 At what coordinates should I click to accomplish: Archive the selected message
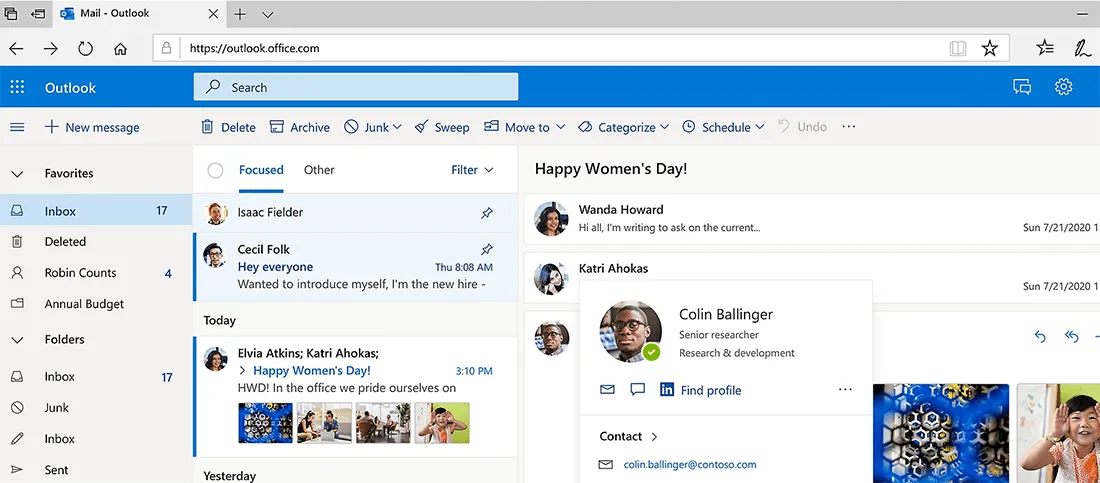click(x=299, y=127)
